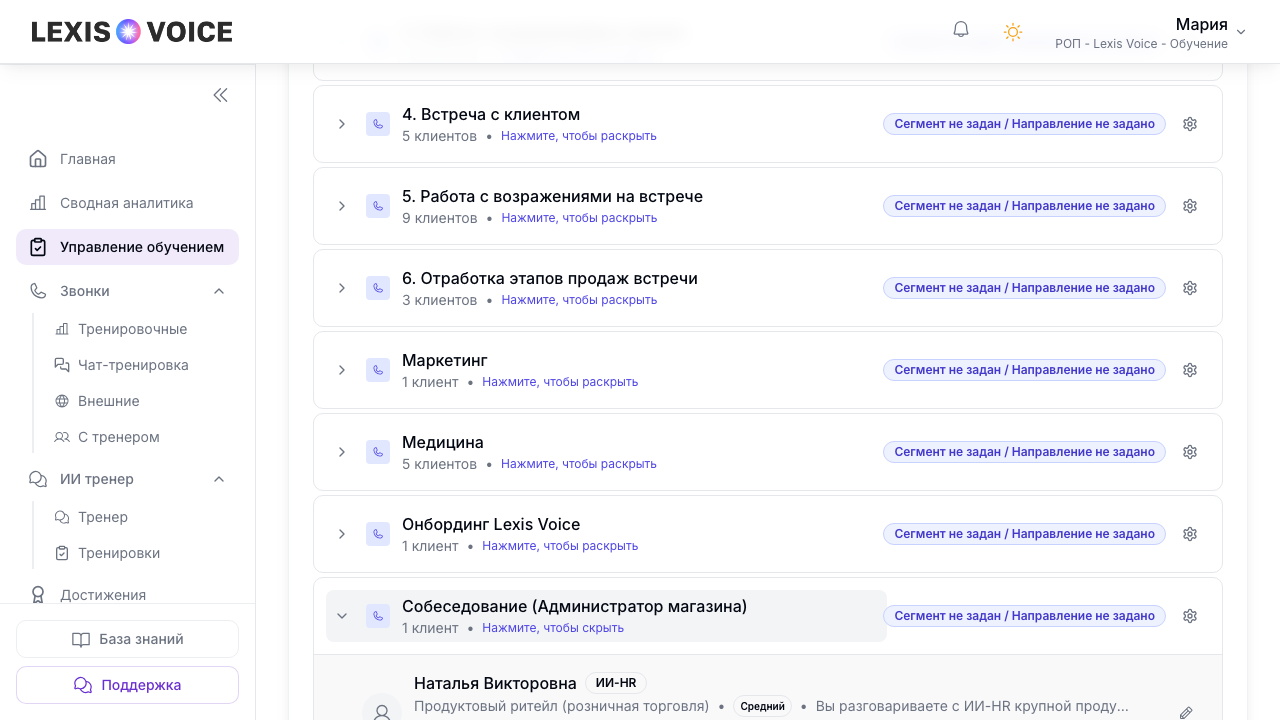
Task: Toggle light theme sun icon
Action: point(1013,32)
